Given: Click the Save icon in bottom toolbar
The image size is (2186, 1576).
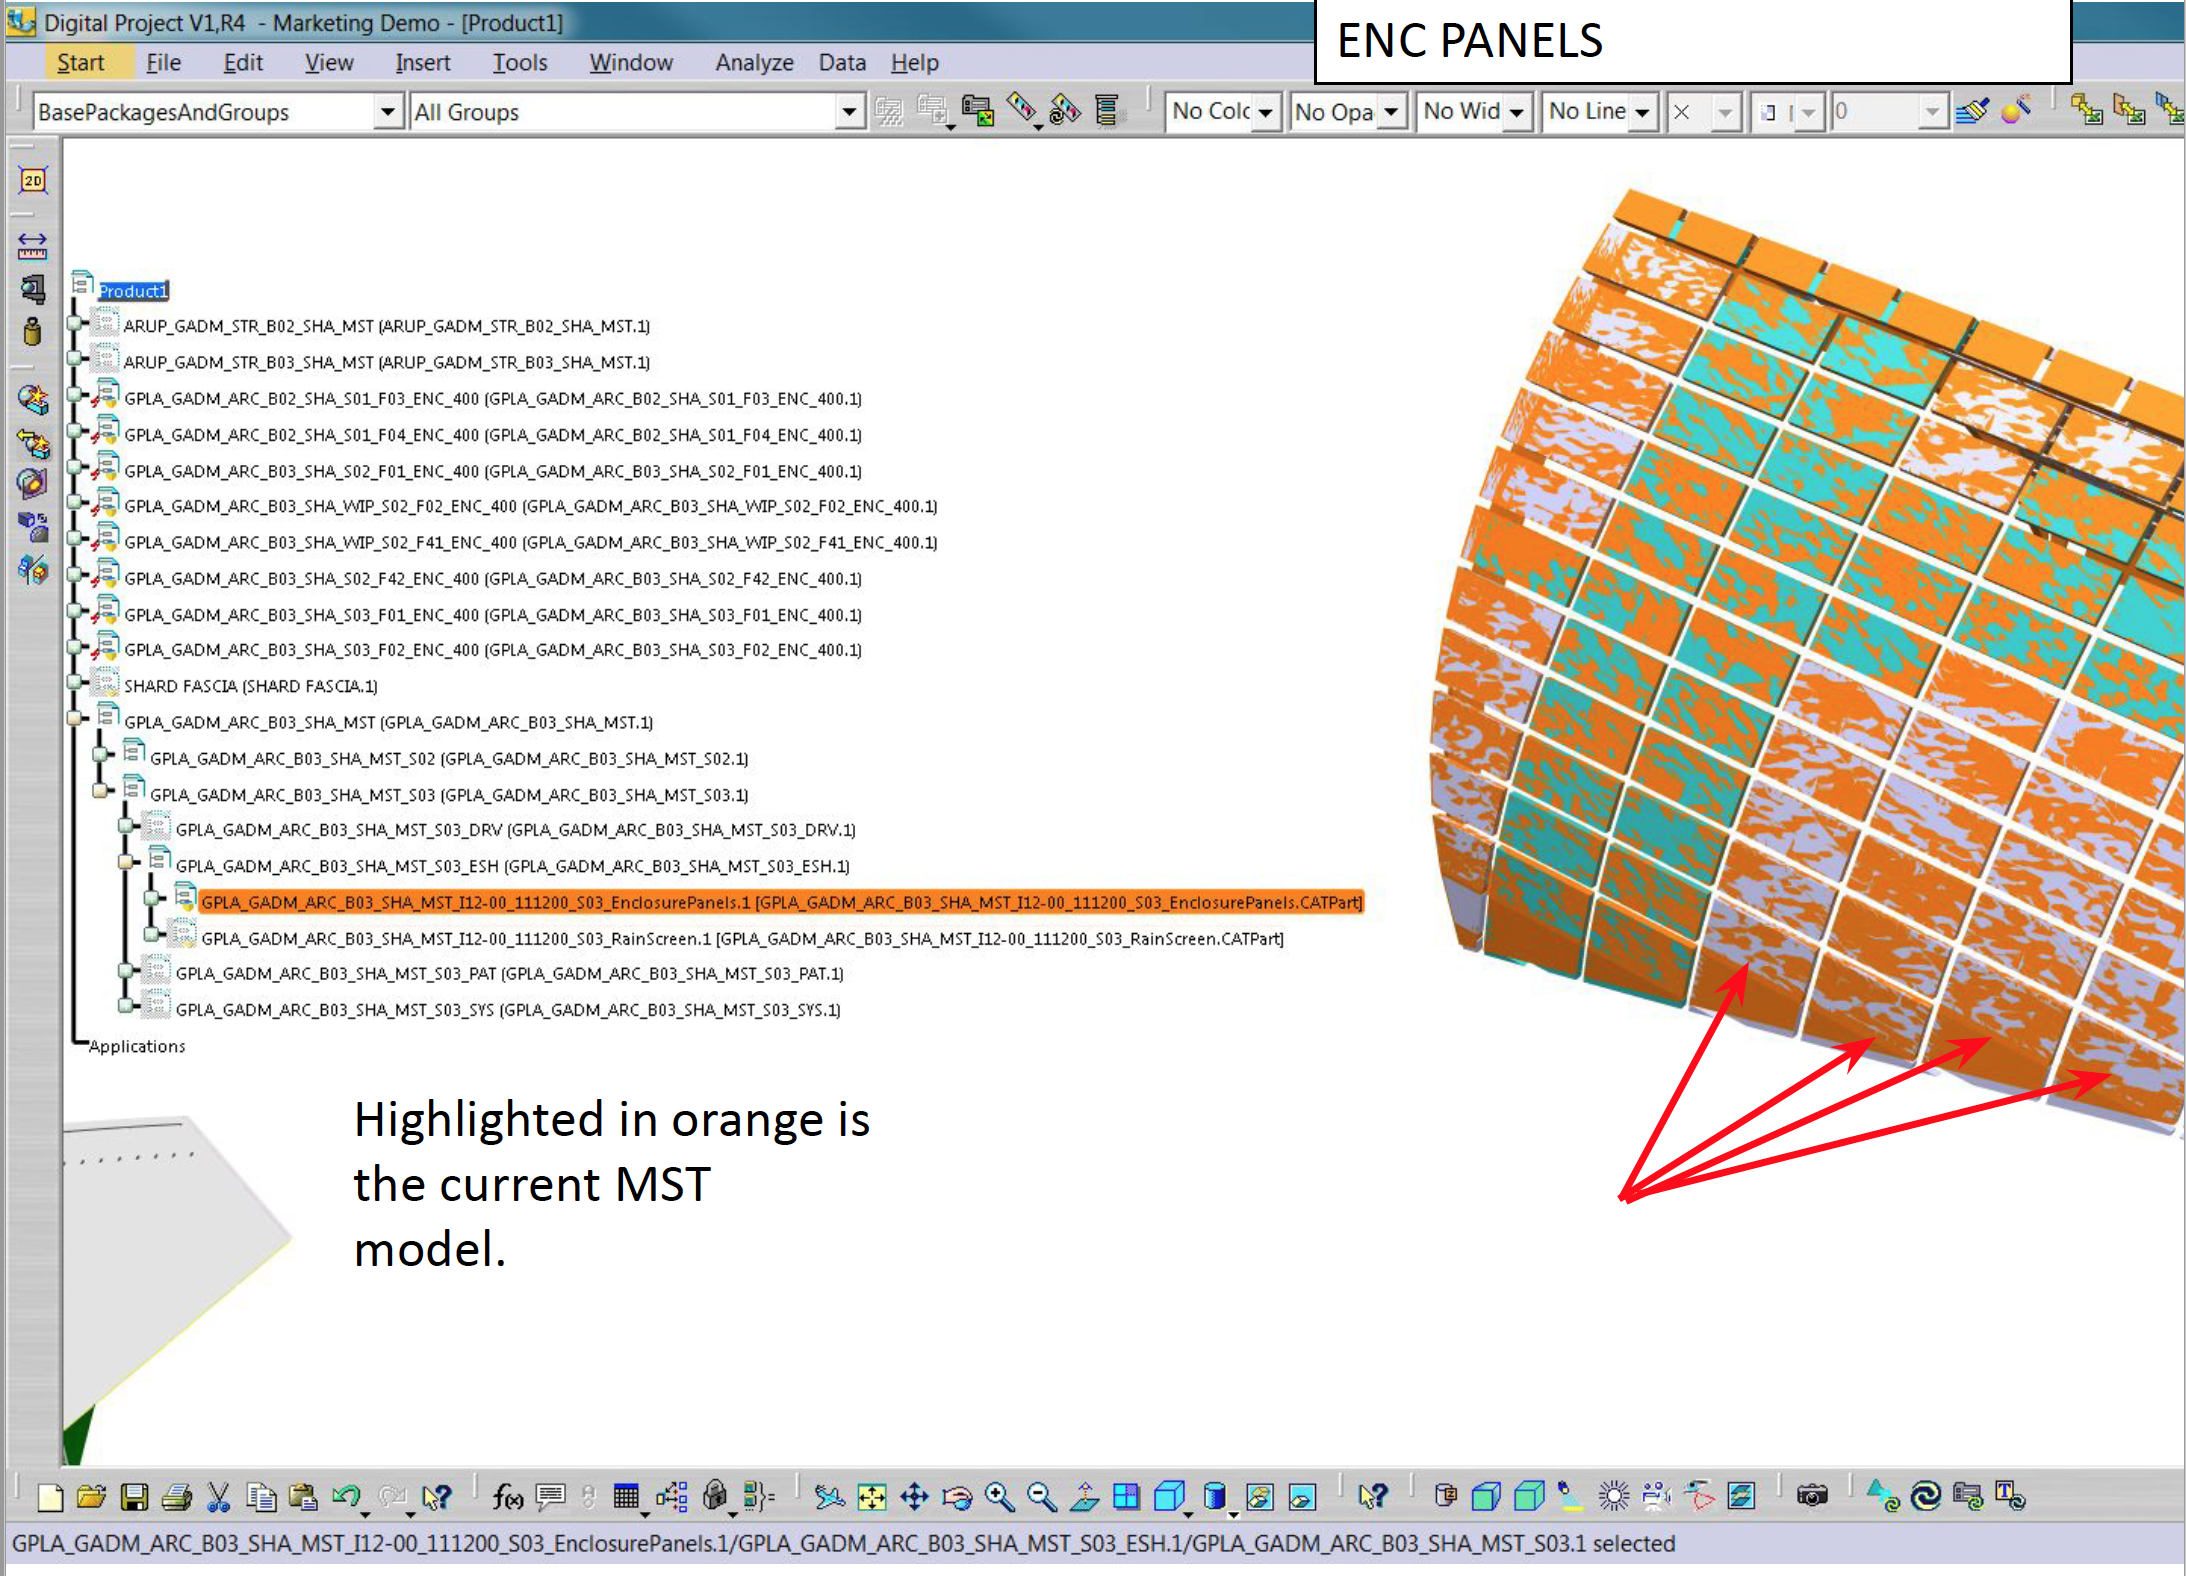Looking at the screenshot, I should 134,1497.
